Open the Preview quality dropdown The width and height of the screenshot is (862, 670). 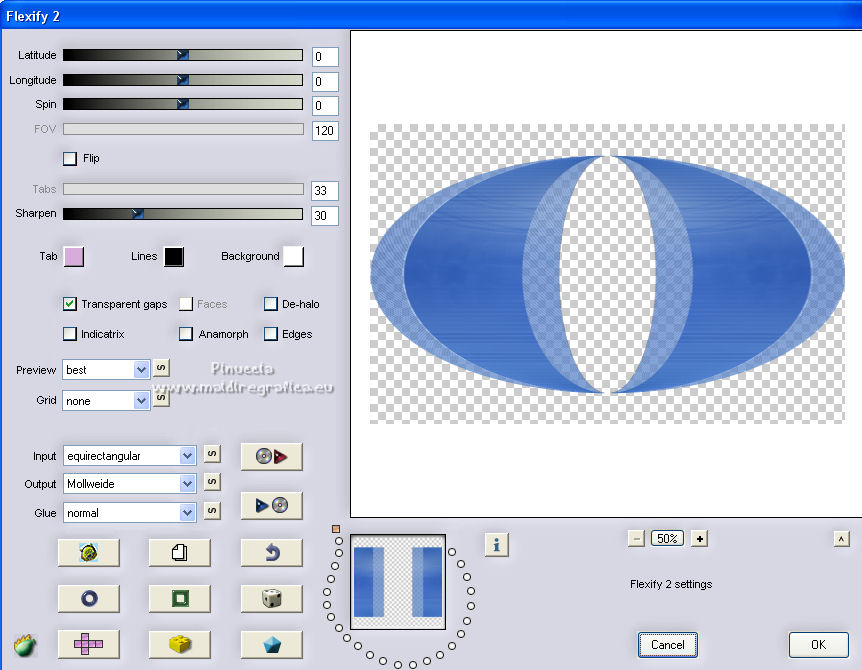[106, 370]
